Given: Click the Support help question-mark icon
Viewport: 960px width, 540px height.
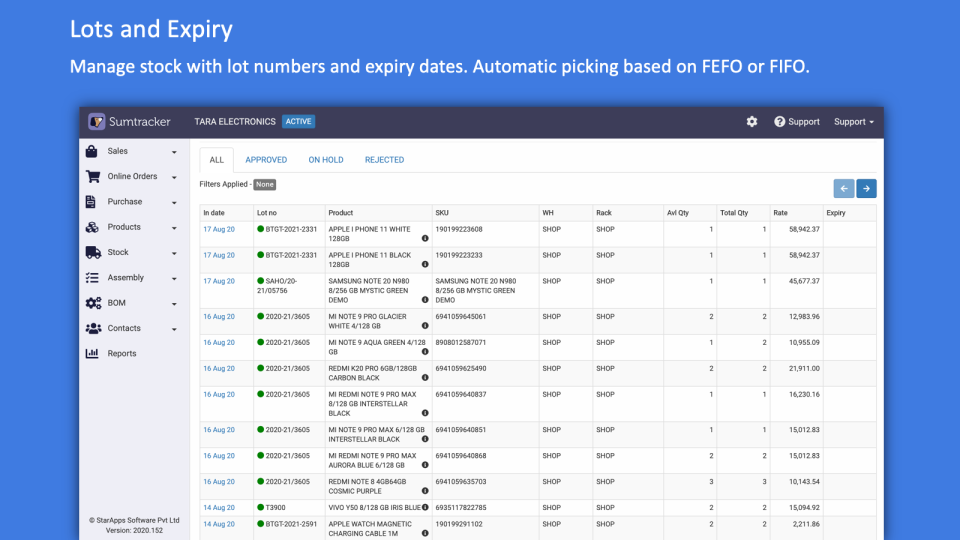Looking at the screenshot, I should point(779,122).
